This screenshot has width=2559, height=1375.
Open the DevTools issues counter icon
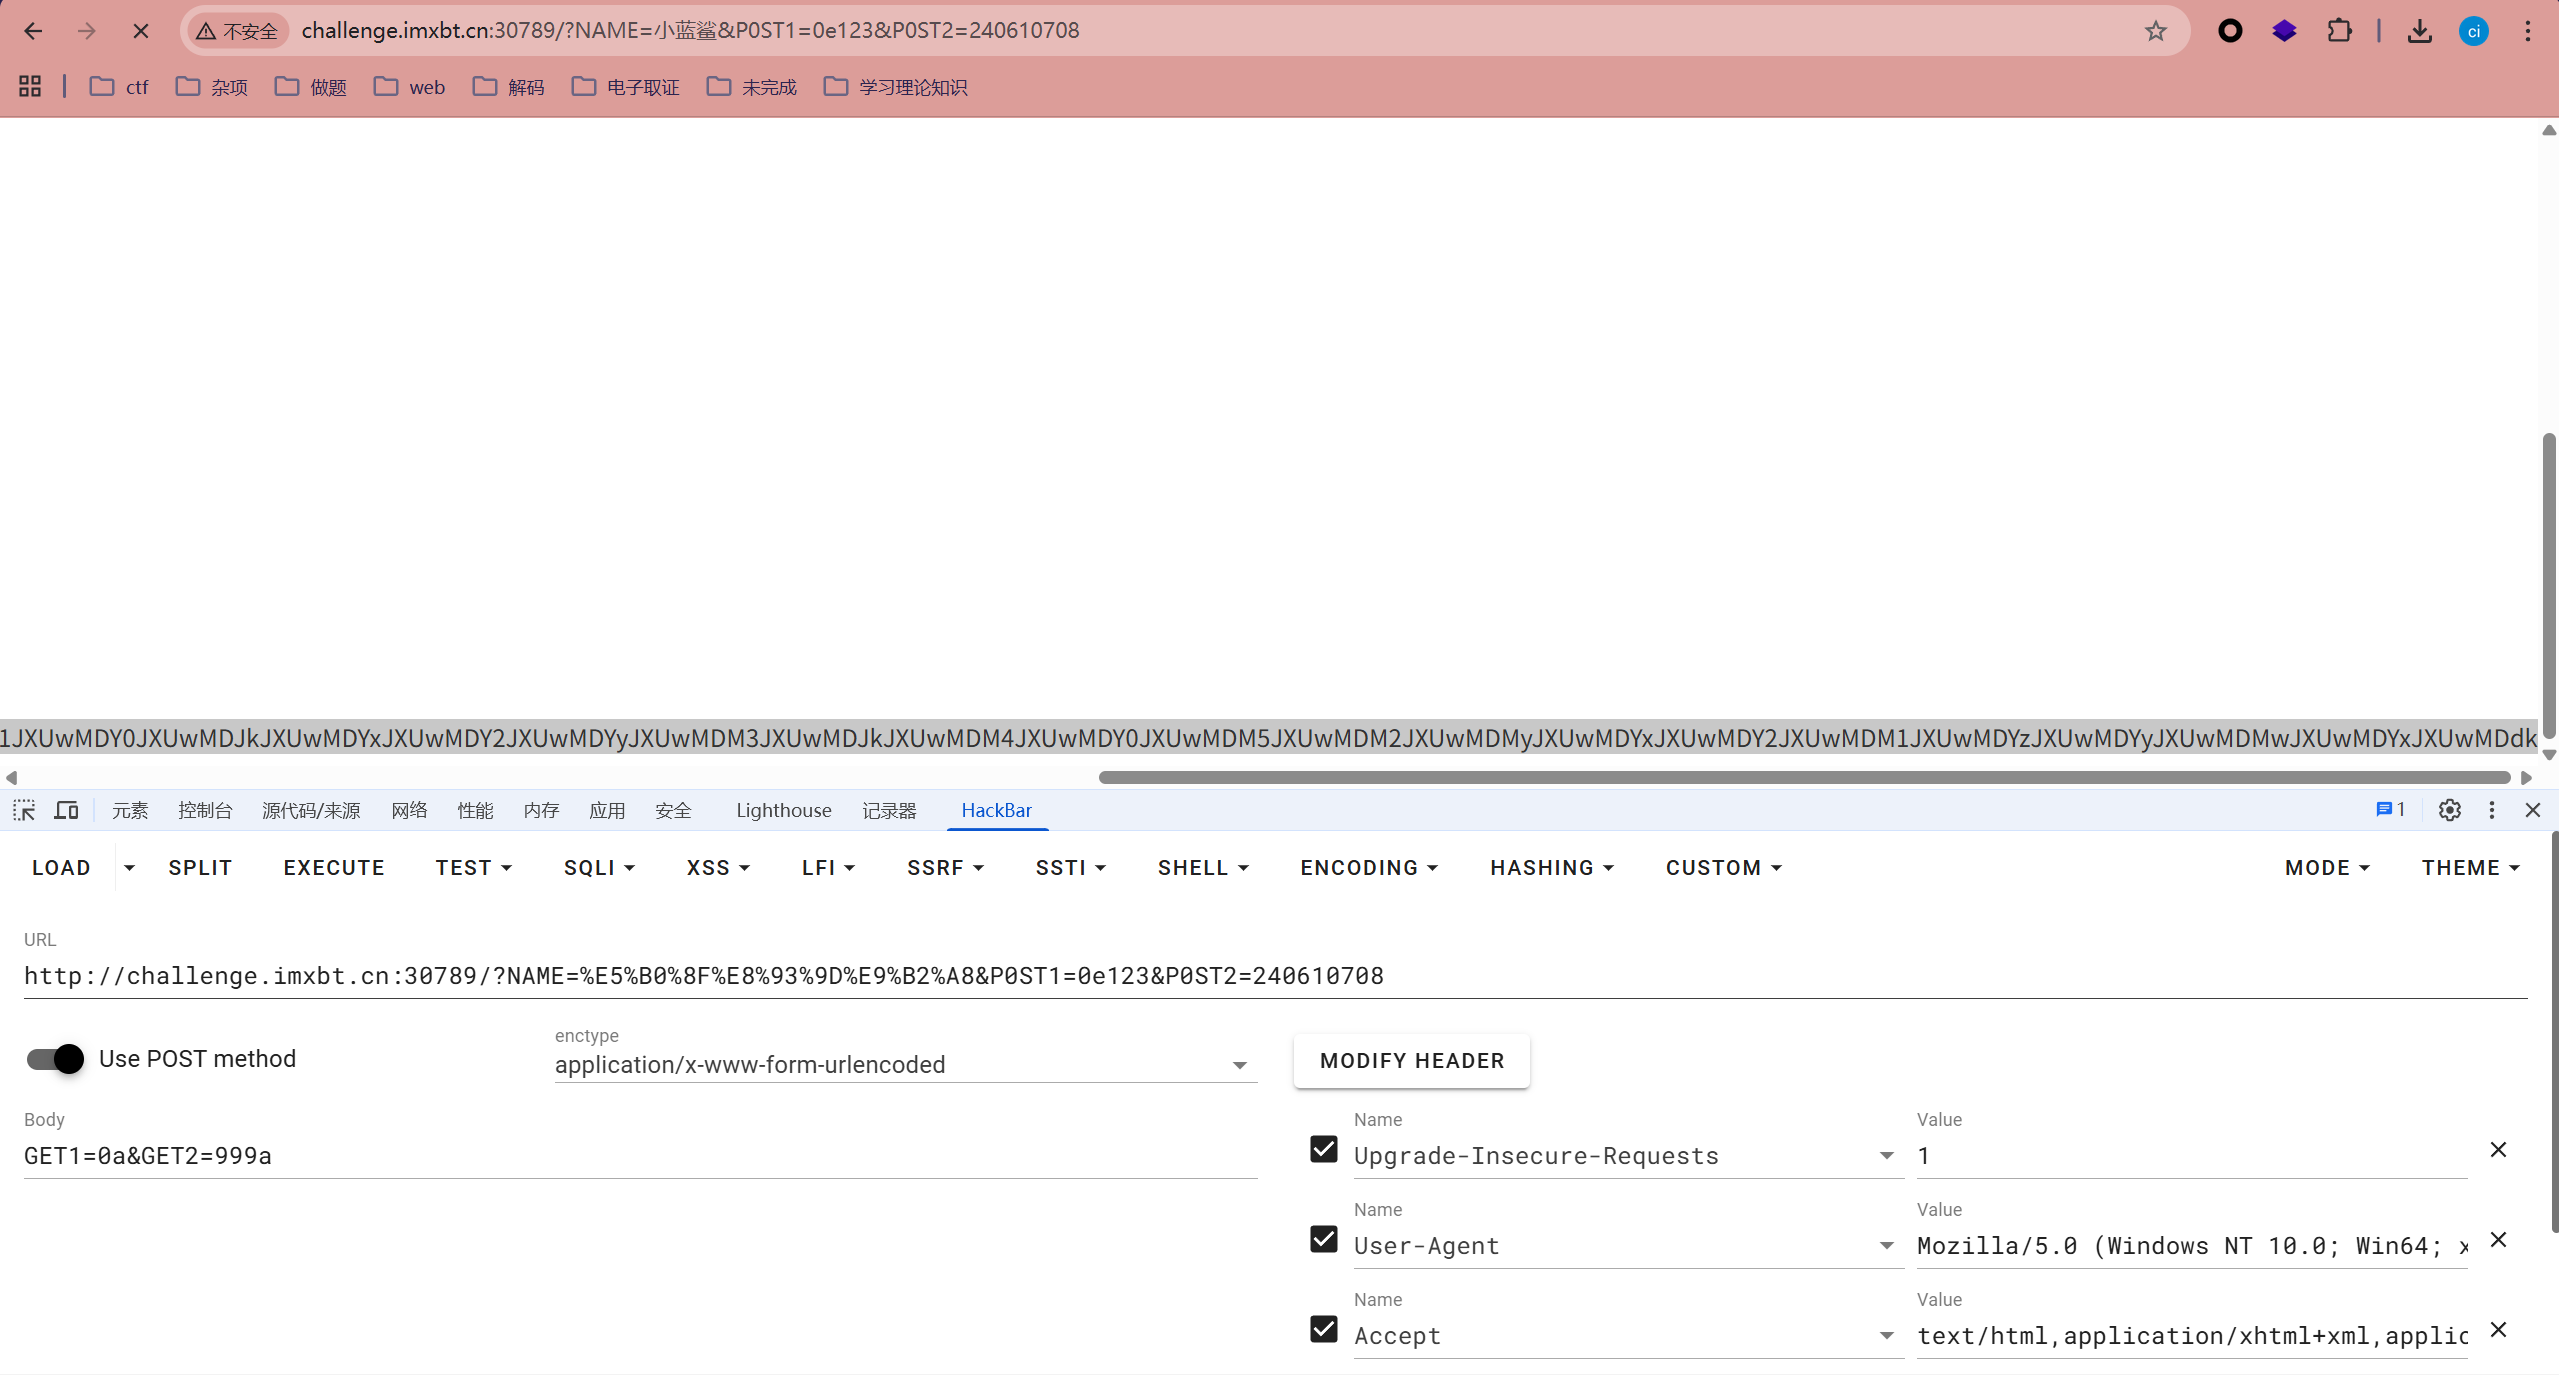[x=2390, y=810]
